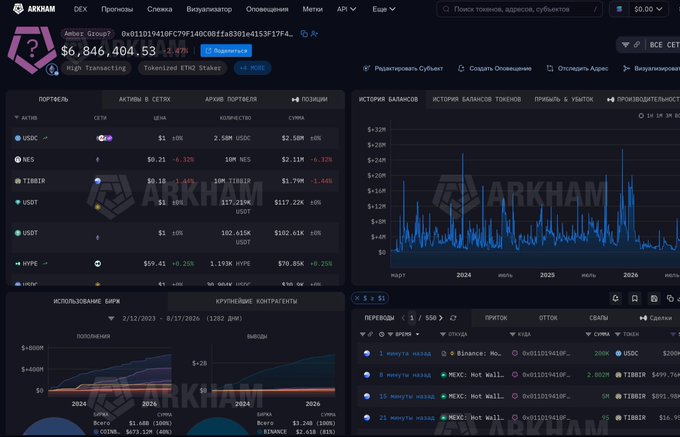
Task: Click the USDC token icon in the portfolio
Action: pyautogui.click(x=18, y=138)
